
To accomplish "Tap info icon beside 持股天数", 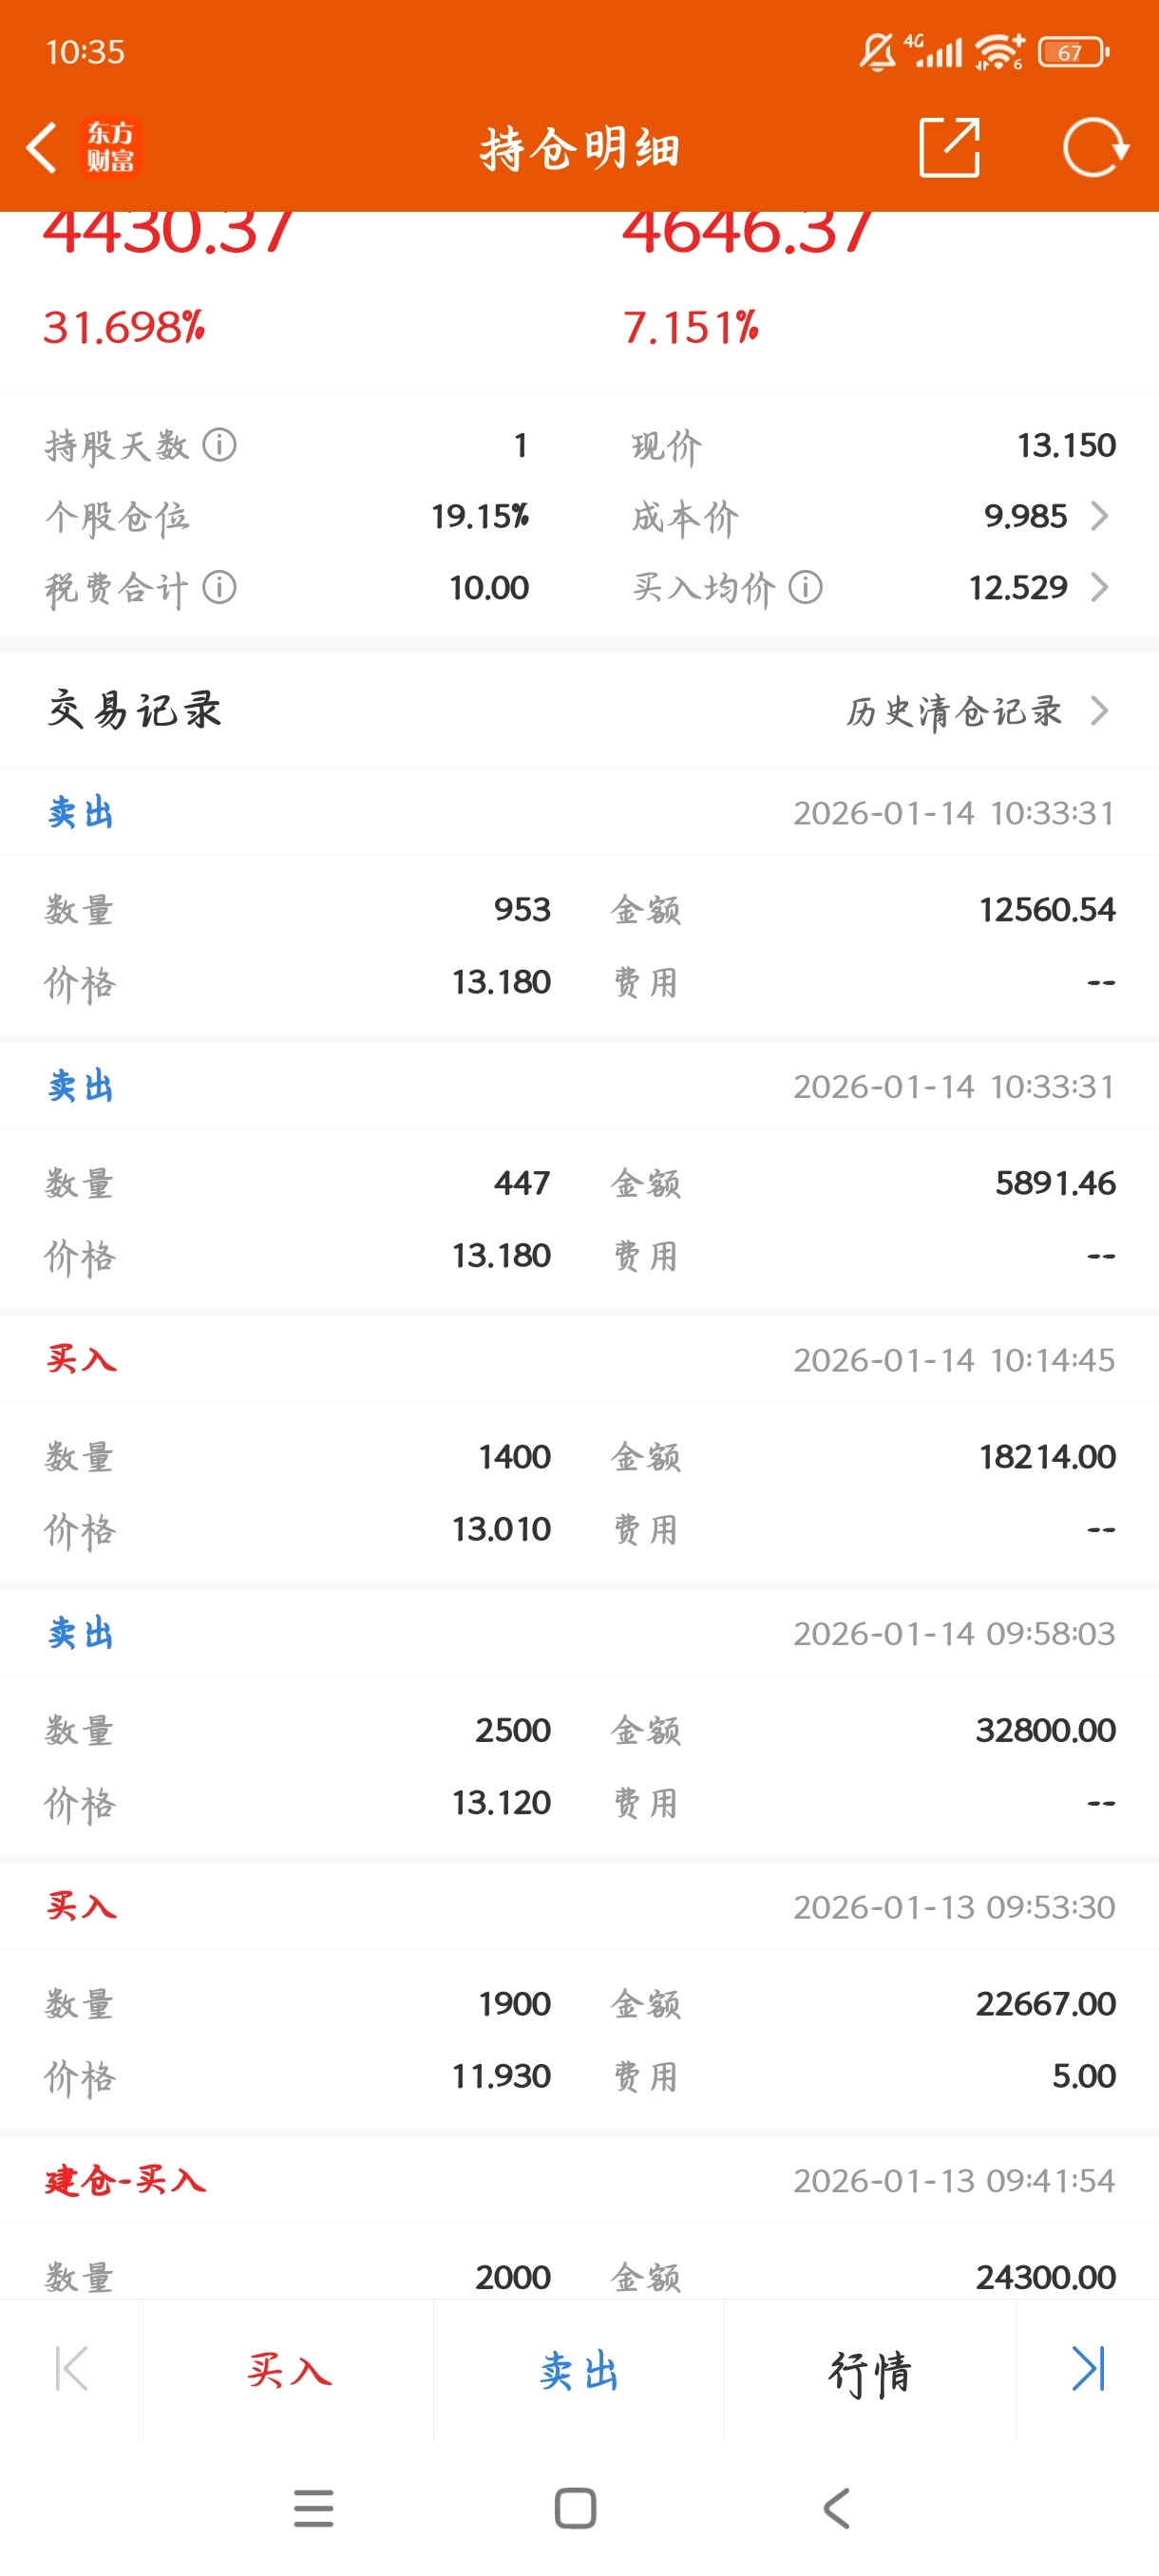I will [x=219, y=445].
